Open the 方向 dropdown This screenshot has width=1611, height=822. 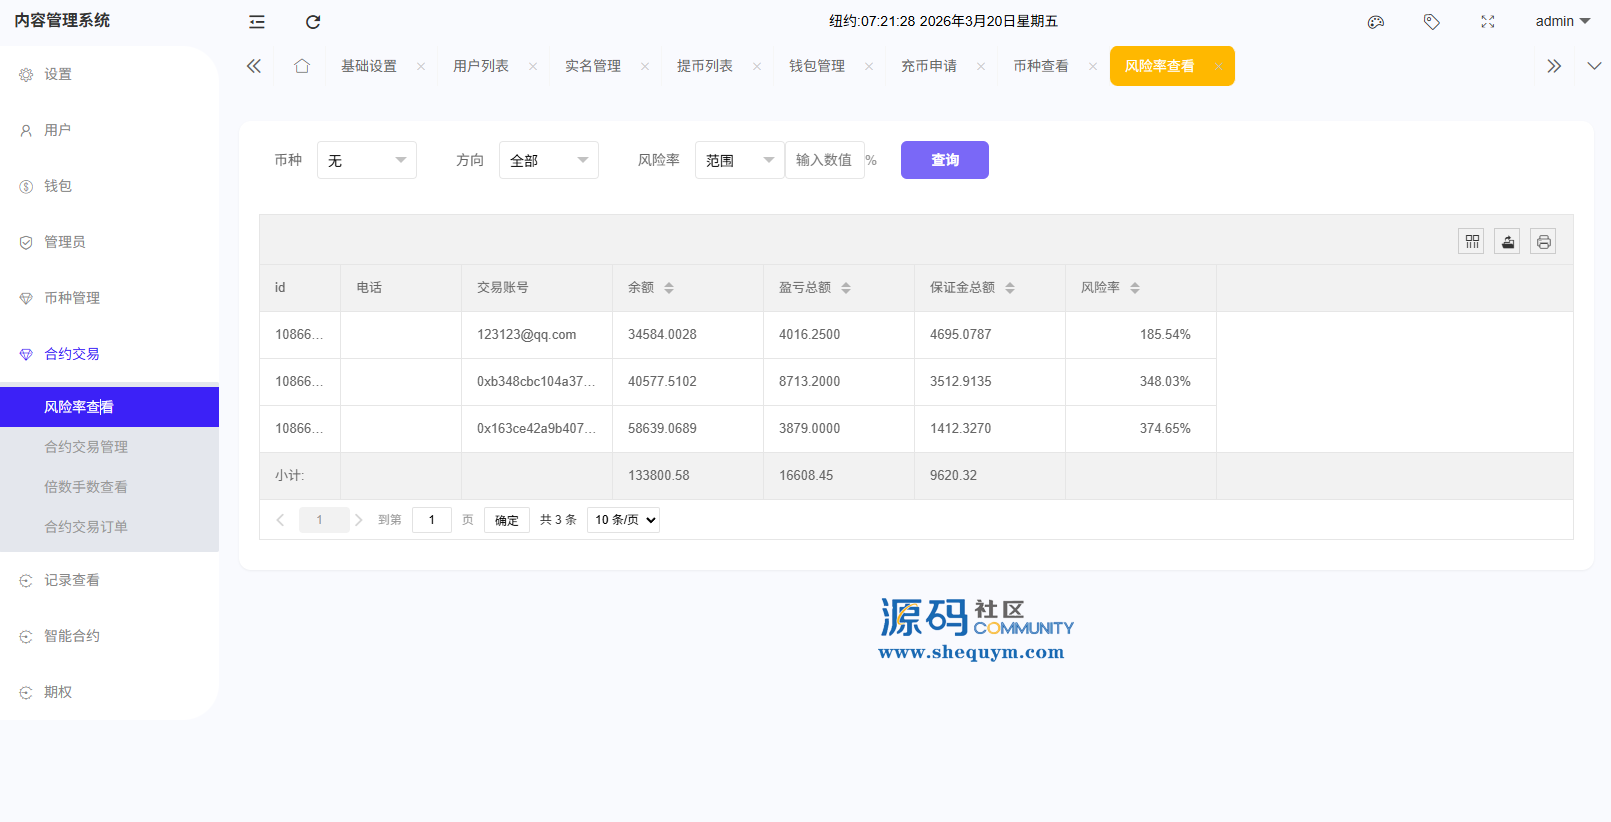tap(548, 160)
